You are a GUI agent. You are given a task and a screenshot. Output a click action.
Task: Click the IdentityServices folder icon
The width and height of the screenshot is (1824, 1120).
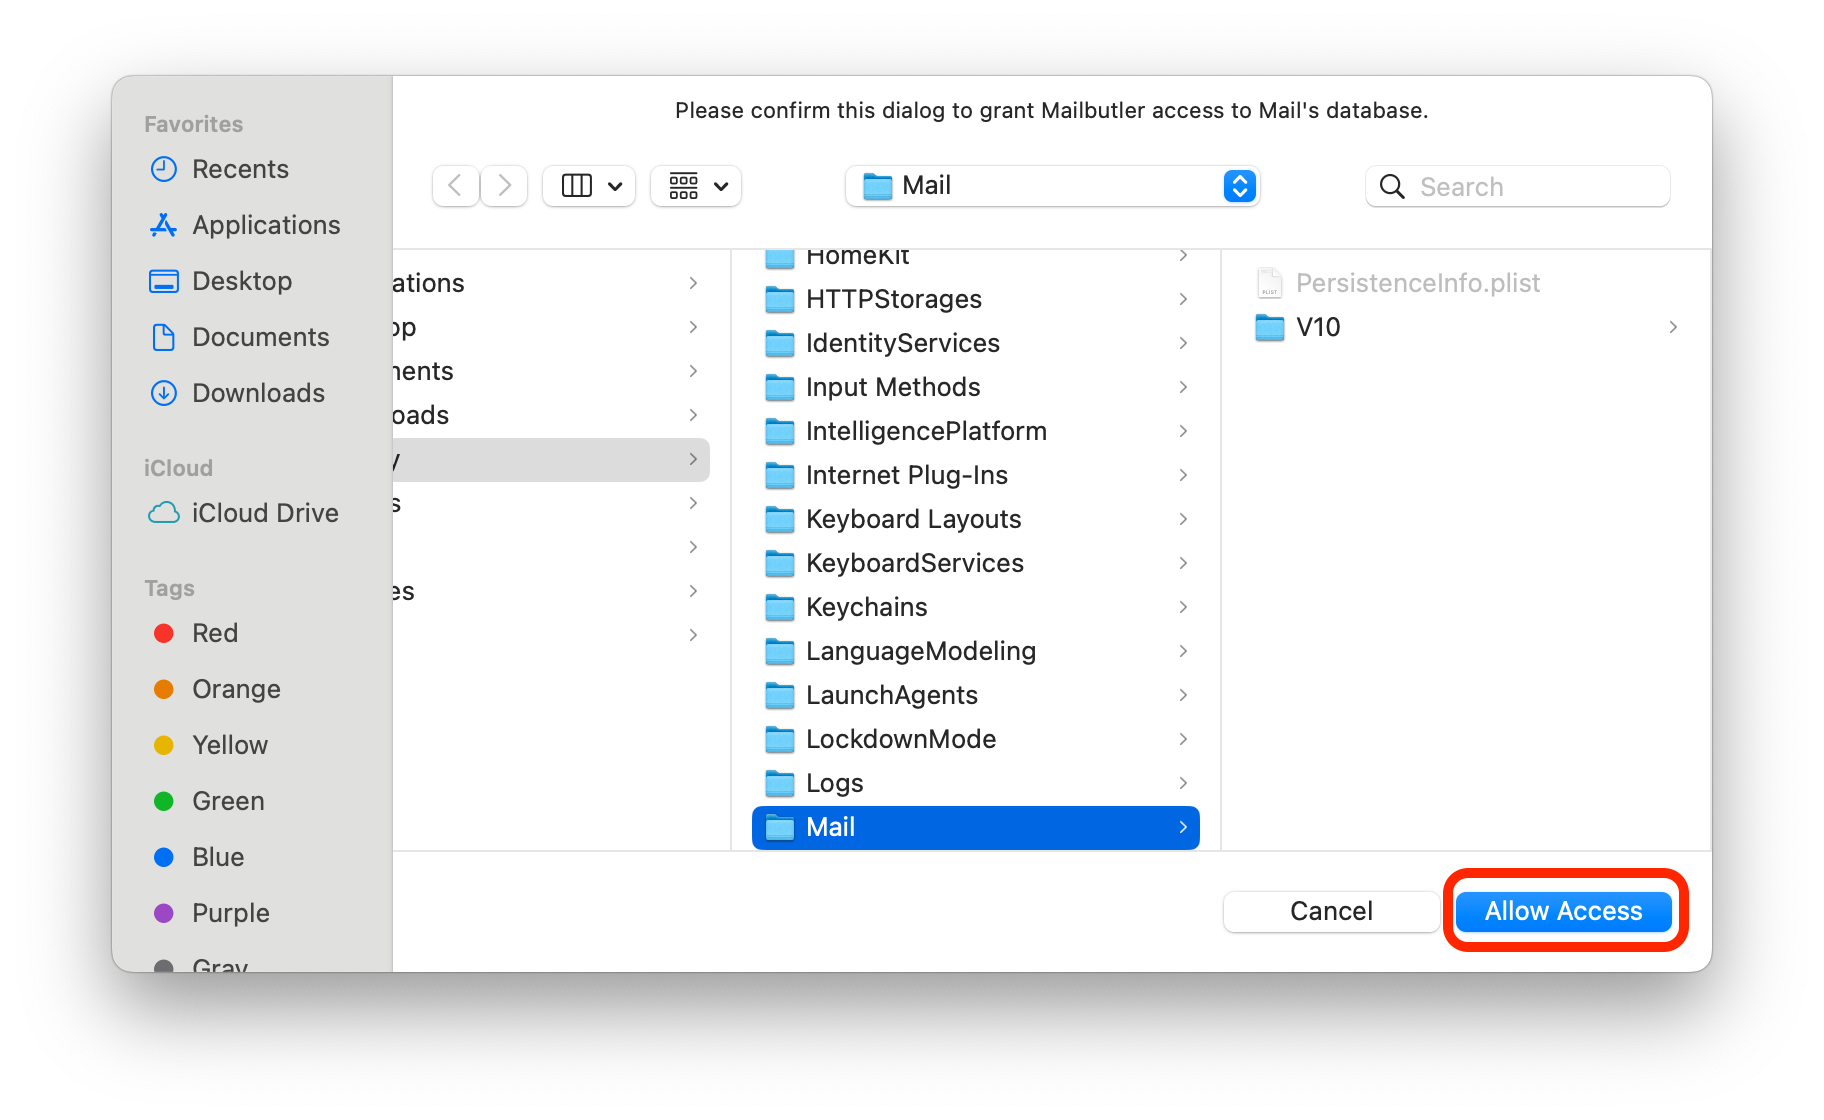[x=779, y=343]
